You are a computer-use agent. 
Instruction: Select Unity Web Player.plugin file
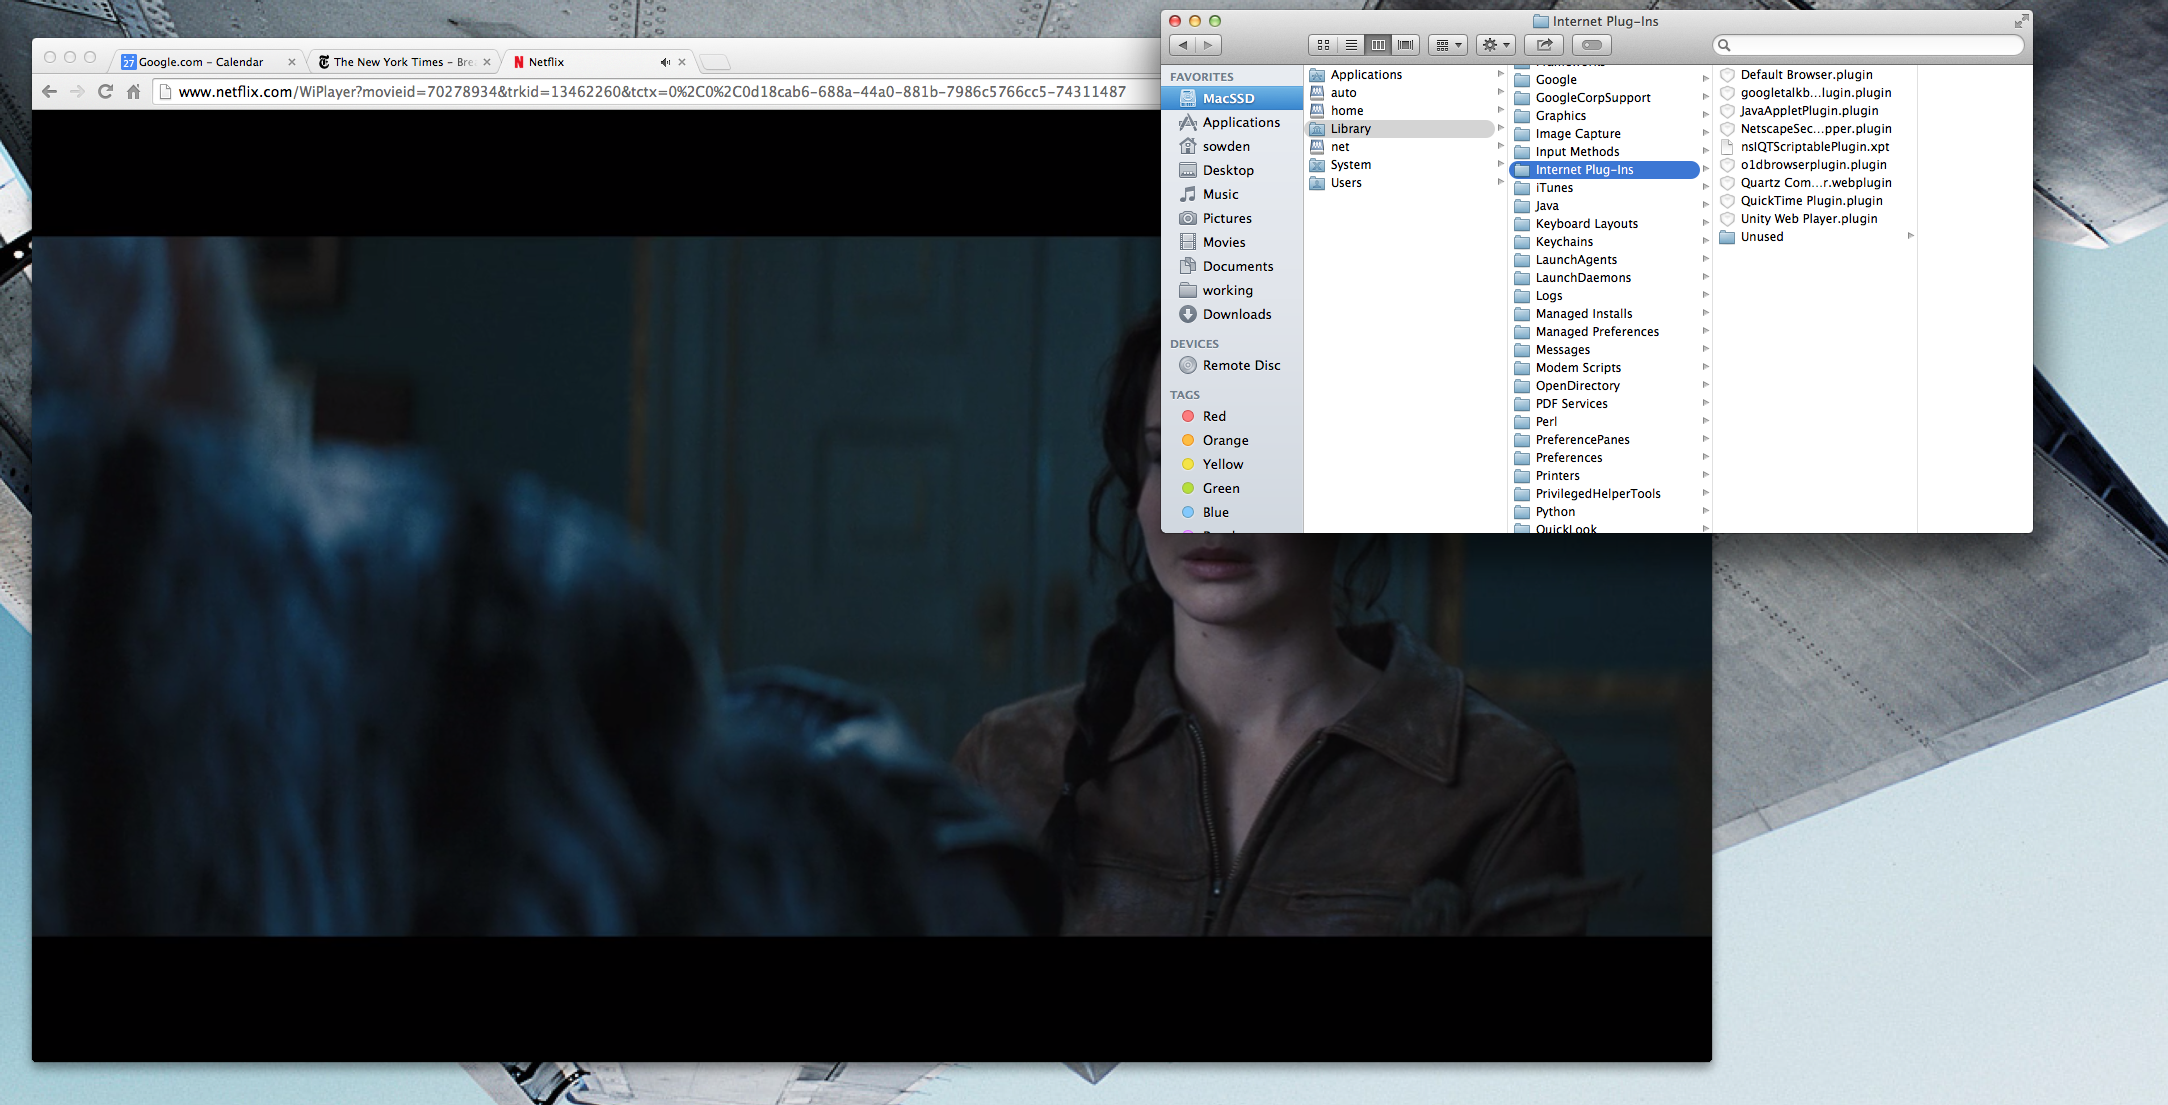tap(1816, 219)
